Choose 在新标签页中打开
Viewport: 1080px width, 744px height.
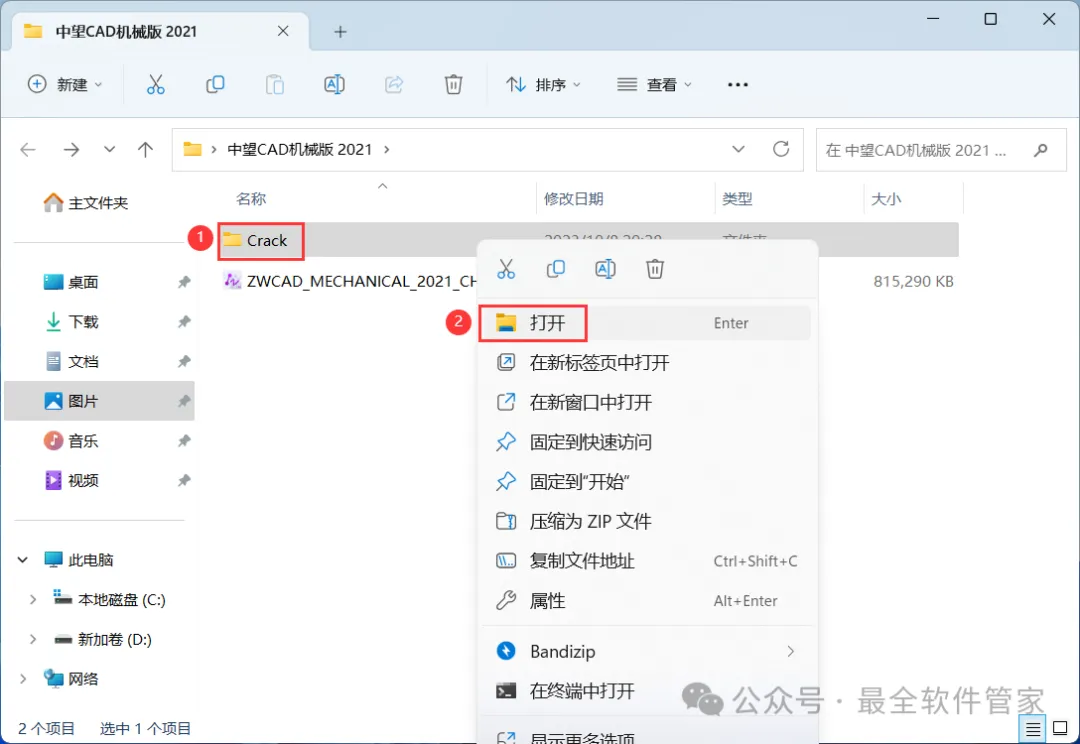pyautogui.click(x=645, y=363)
